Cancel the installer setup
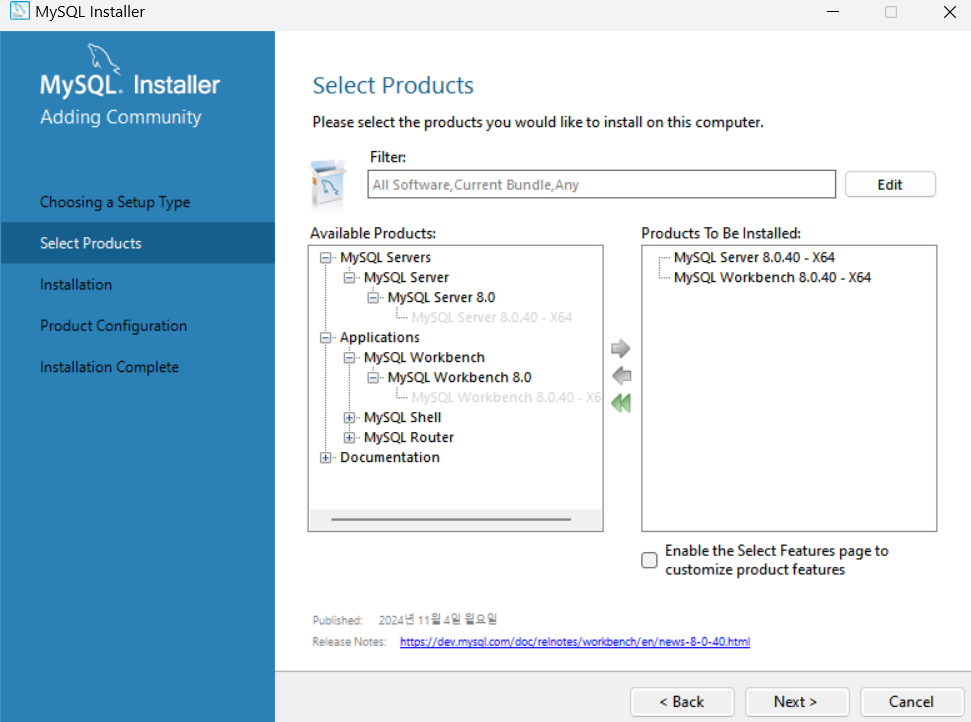 tap(911, 702)
